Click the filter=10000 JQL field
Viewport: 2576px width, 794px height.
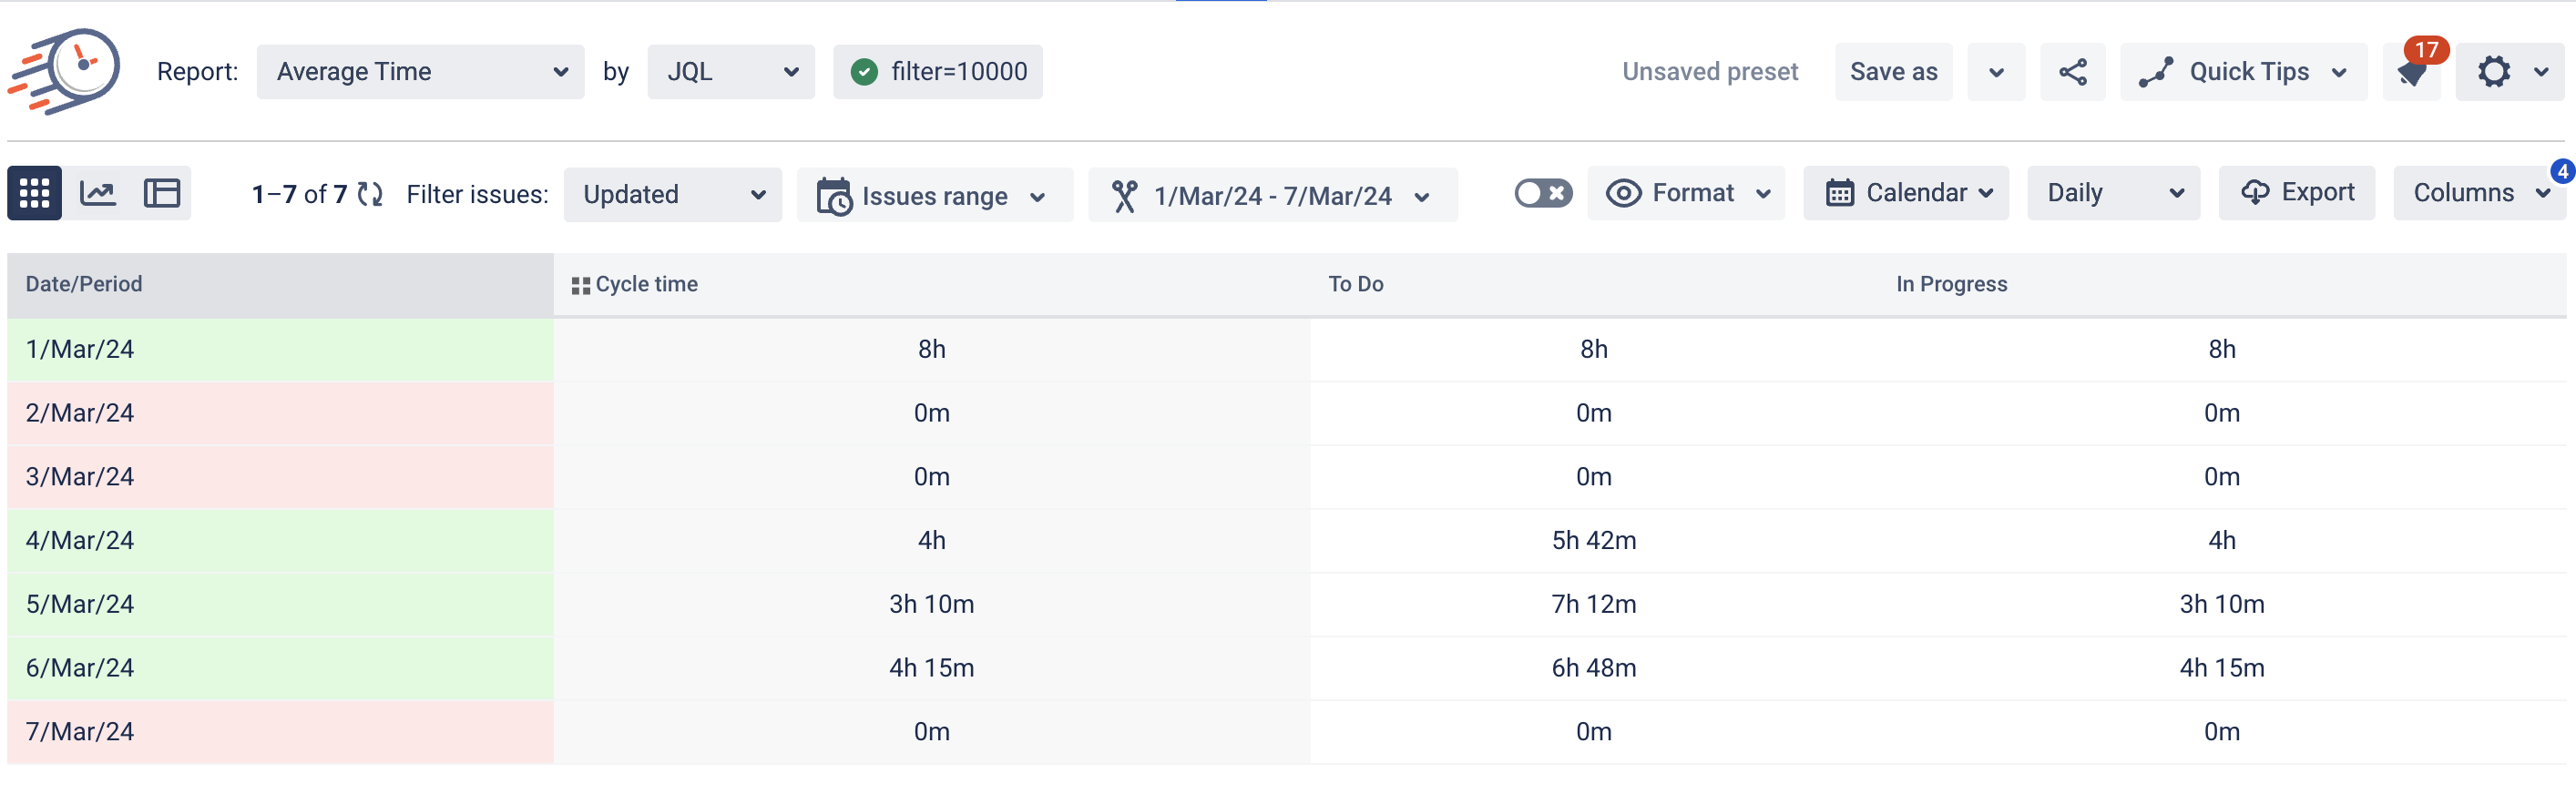937,72
